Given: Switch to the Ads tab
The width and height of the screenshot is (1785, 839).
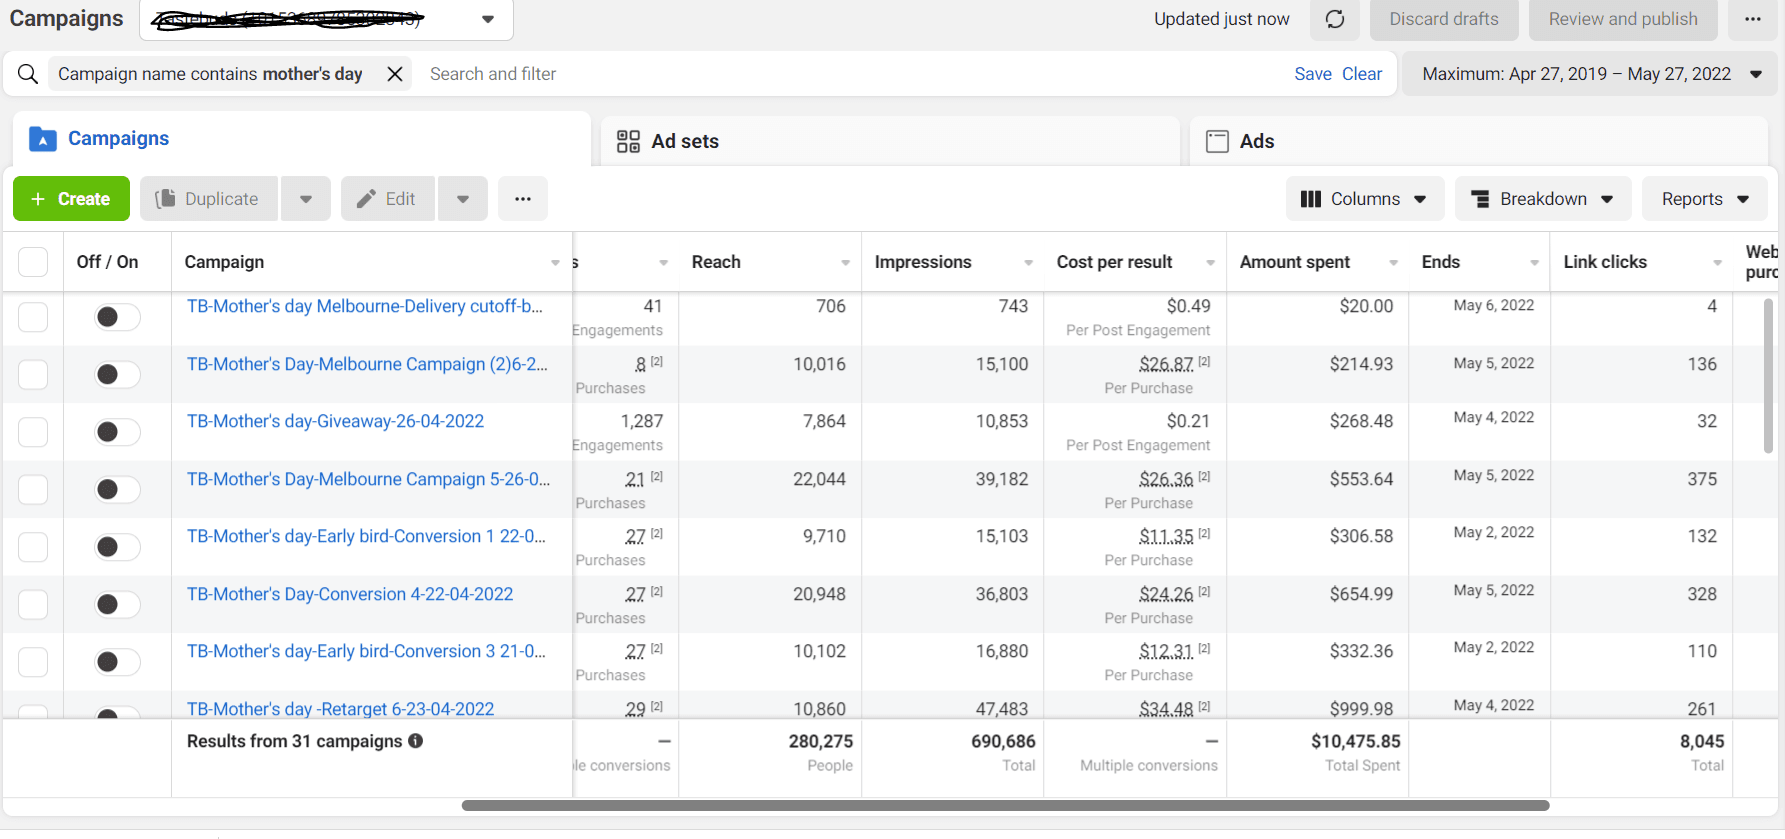Looking at the screenshot, I should 1478,141.
